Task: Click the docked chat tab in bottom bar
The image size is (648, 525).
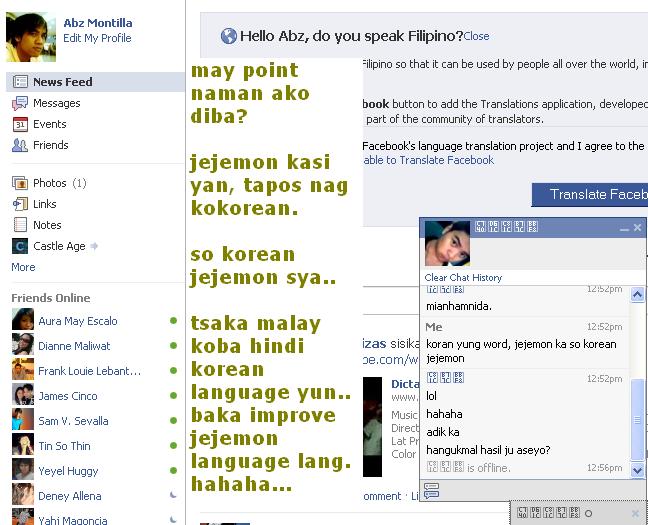Action: coord(579,513)
